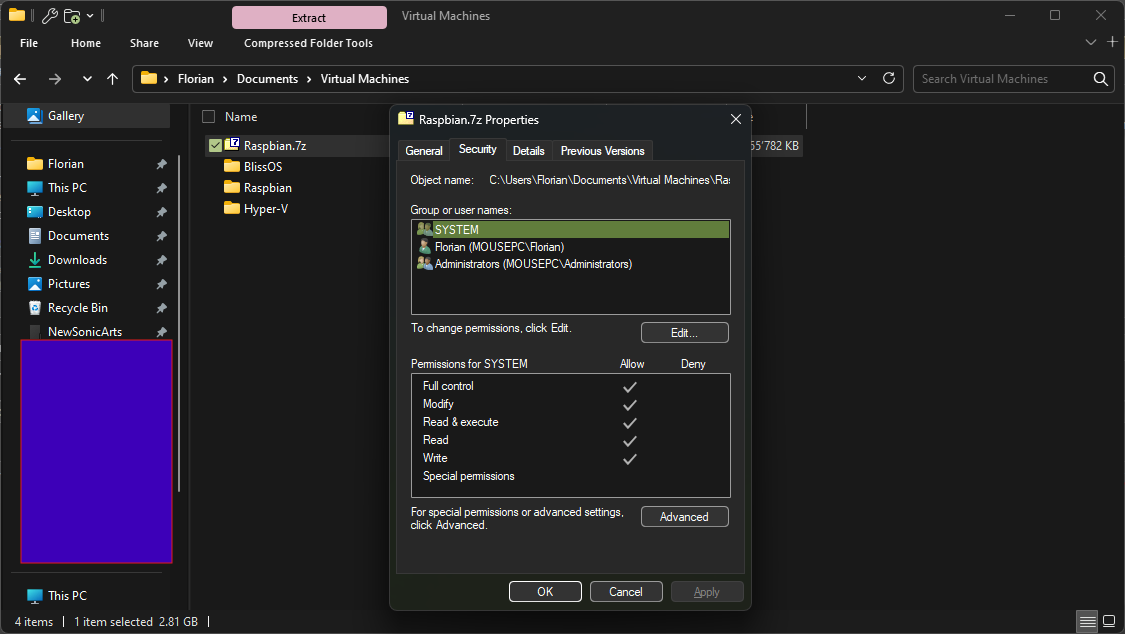
Task: Open Gallery in the navigation pane
Action: tap(65, 116)
